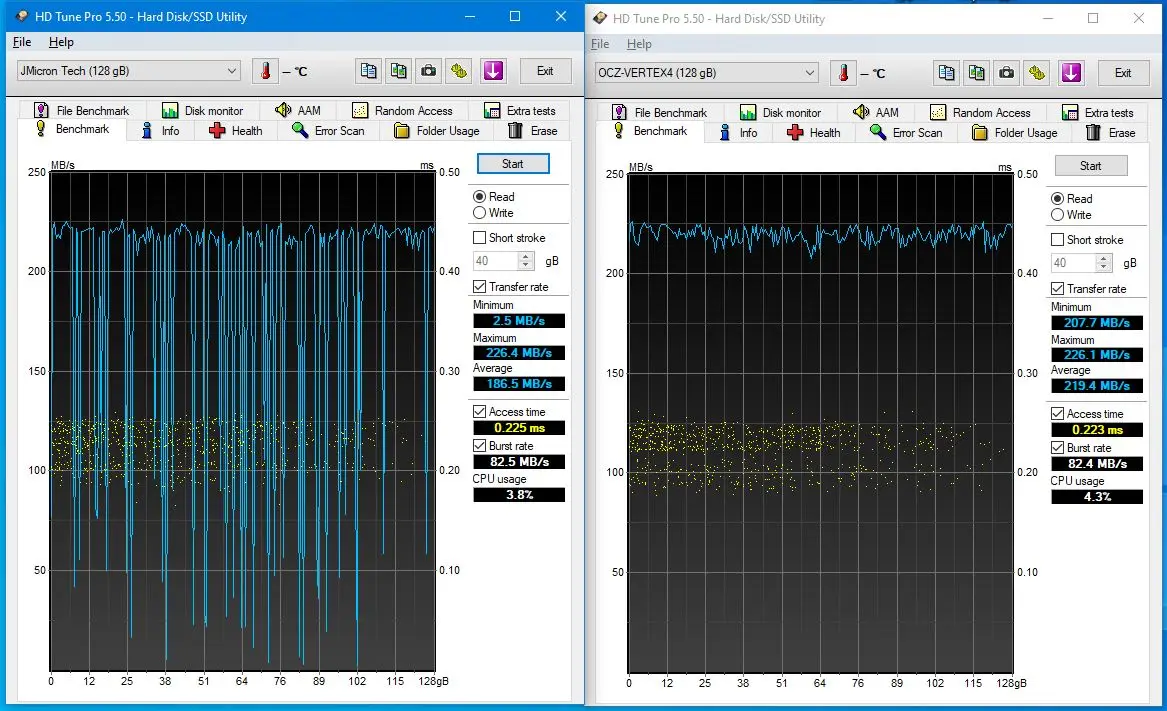Enable Short stroke checkbox in OCZ-VERTEX4 window

[1058, 240]
